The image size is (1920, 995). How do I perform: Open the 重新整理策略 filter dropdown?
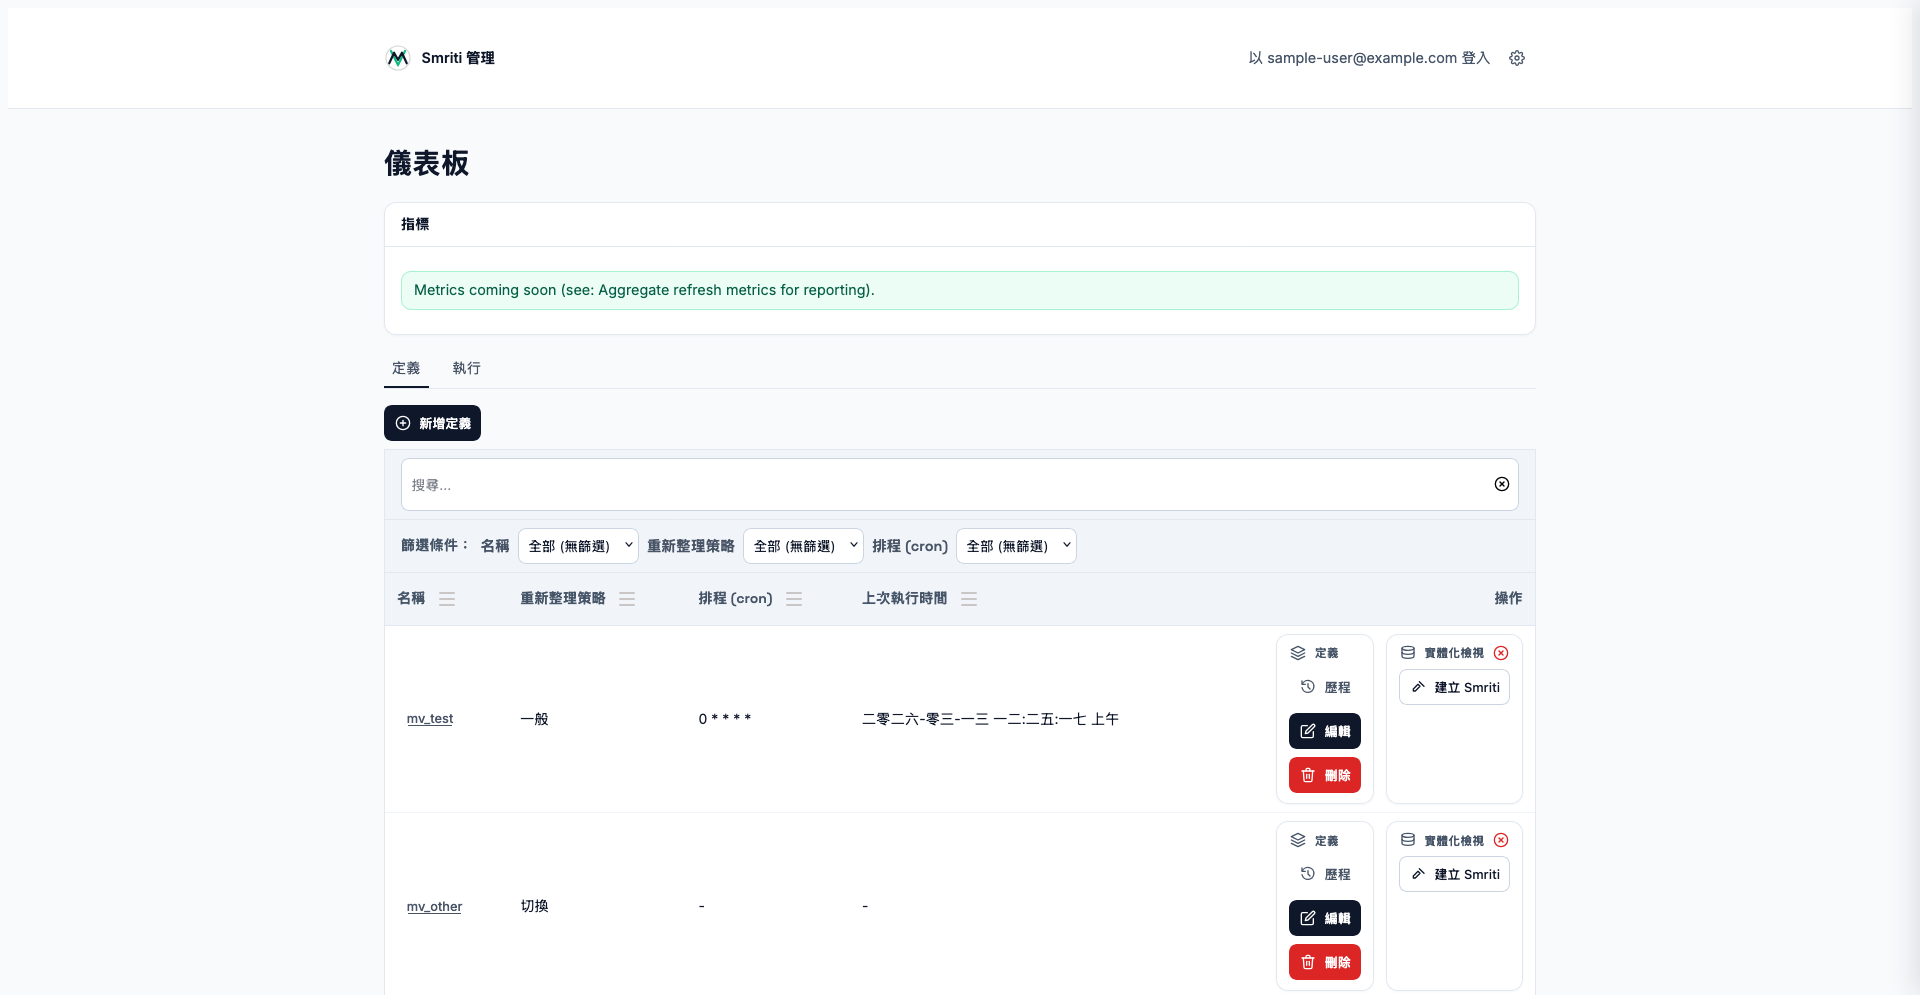tap(803, 546)
